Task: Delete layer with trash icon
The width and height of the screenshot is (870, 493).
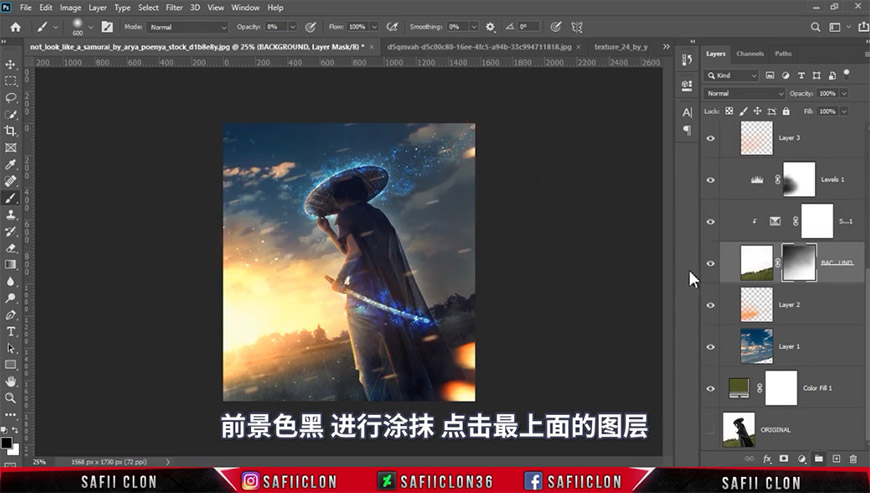Action: pyautogui.click(x=853, y=459)
